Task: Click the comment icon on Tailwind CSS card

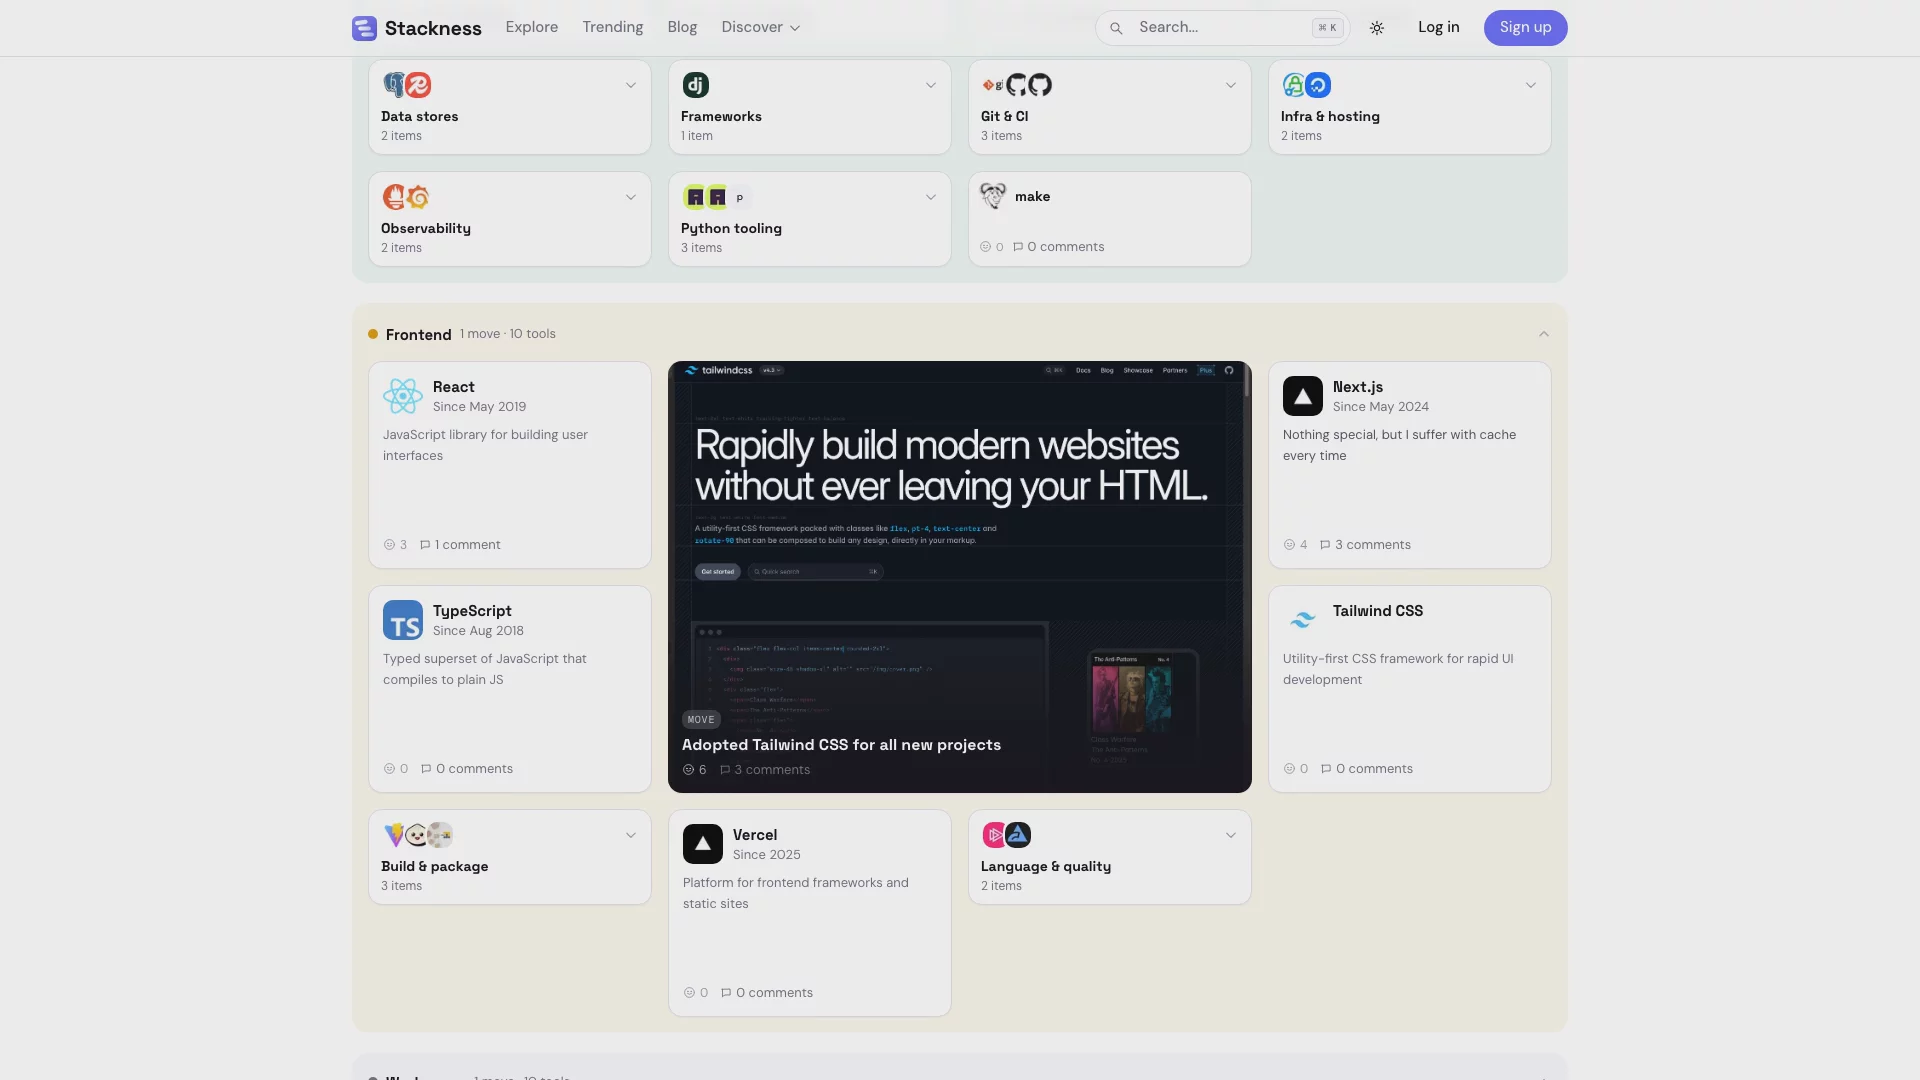Action: point(1326,769)
